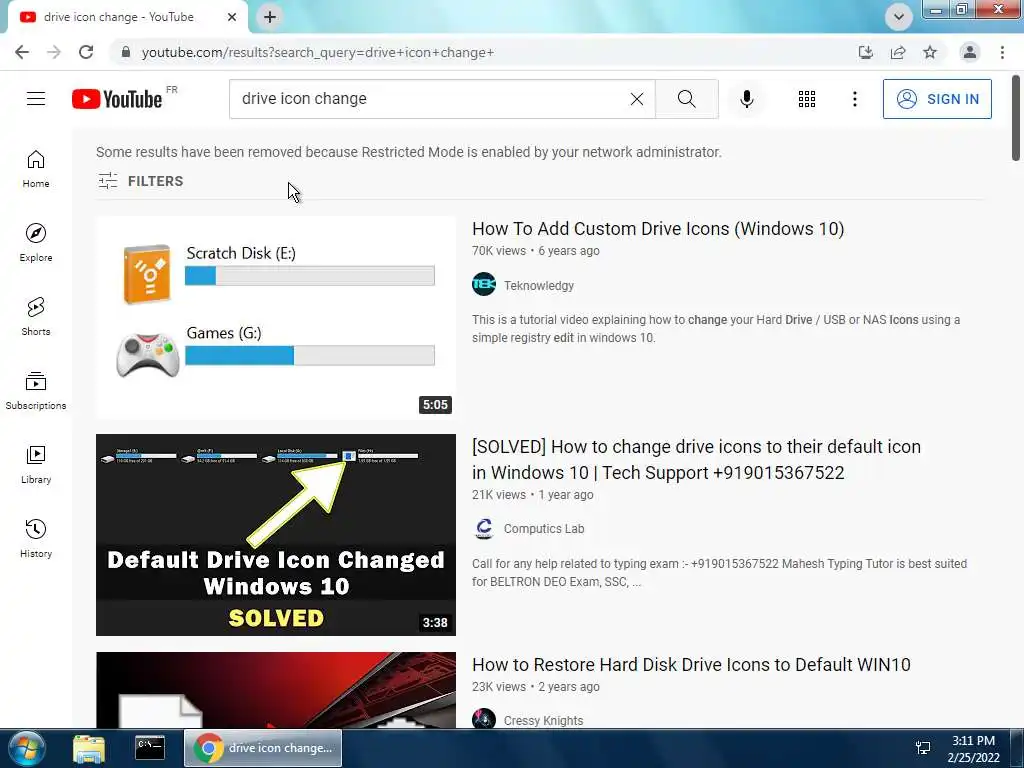Go back with browser back arrow
This screenshot has height=768, width=1024.
coord(22,52)
